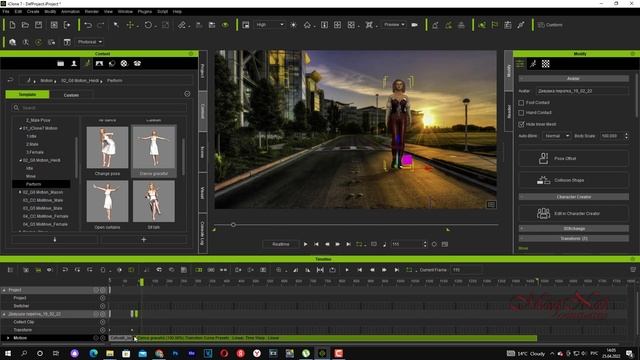Uncheck the Hide Inner Mesh checkbox
This screenshot has width=640, height=360.
(x=521, y=124)
